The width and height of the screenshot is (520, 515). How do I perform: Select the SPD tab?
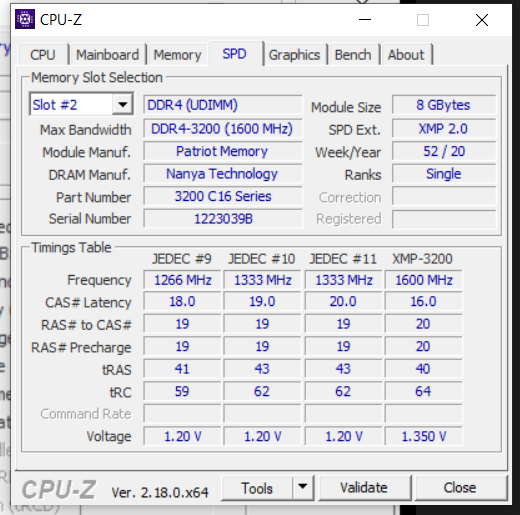pos(235,54)
